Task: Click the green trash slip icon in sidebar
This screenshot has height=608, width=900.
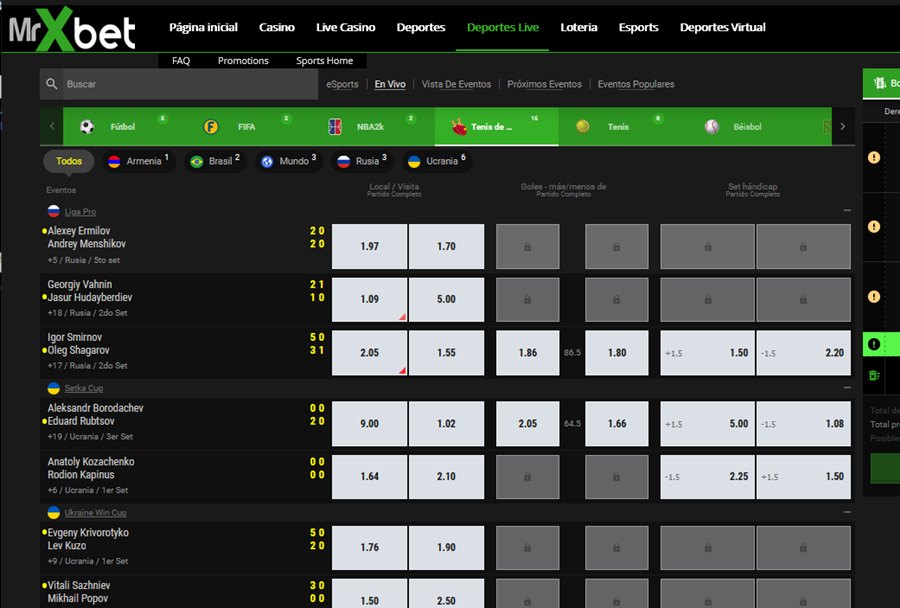Action: (874, 375)
